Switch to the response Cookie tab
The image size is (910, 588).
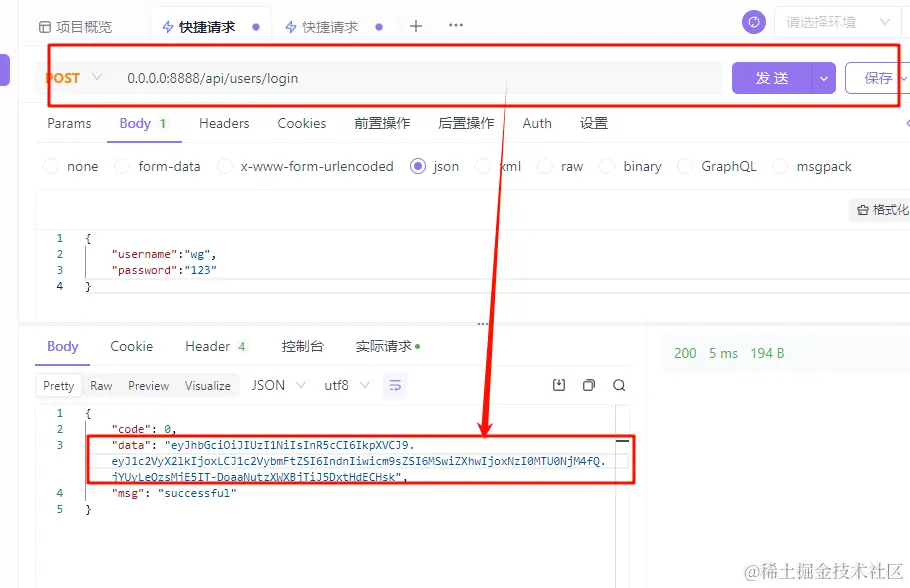pos(132,347)
